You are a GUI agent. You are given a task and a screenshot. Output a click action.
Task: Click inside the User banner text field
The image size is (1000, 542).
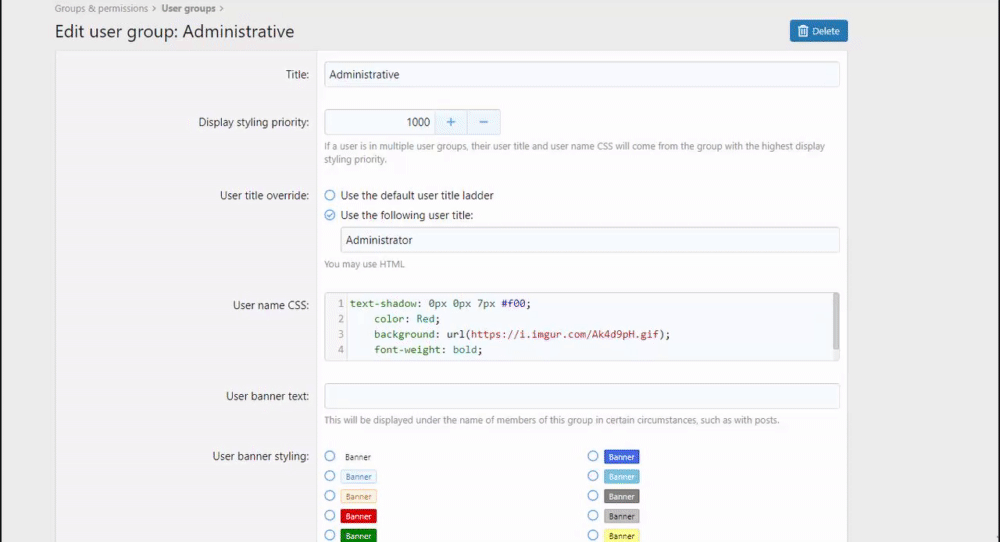(582, 396)
